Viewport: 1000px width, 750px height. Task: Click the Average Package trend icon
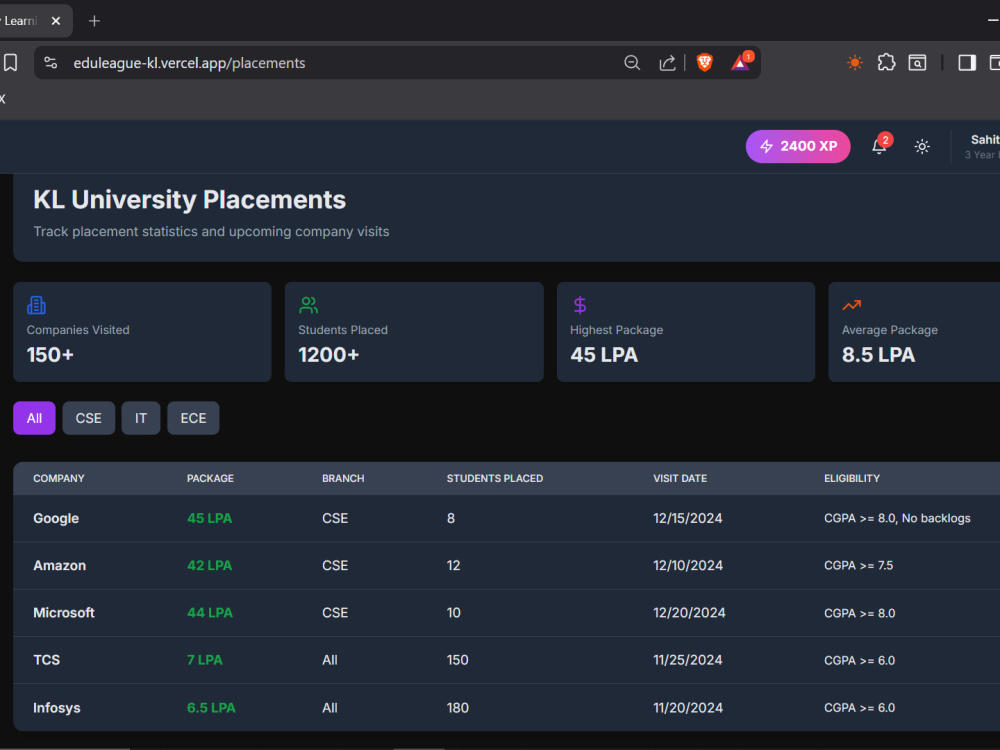click(851, 305)
